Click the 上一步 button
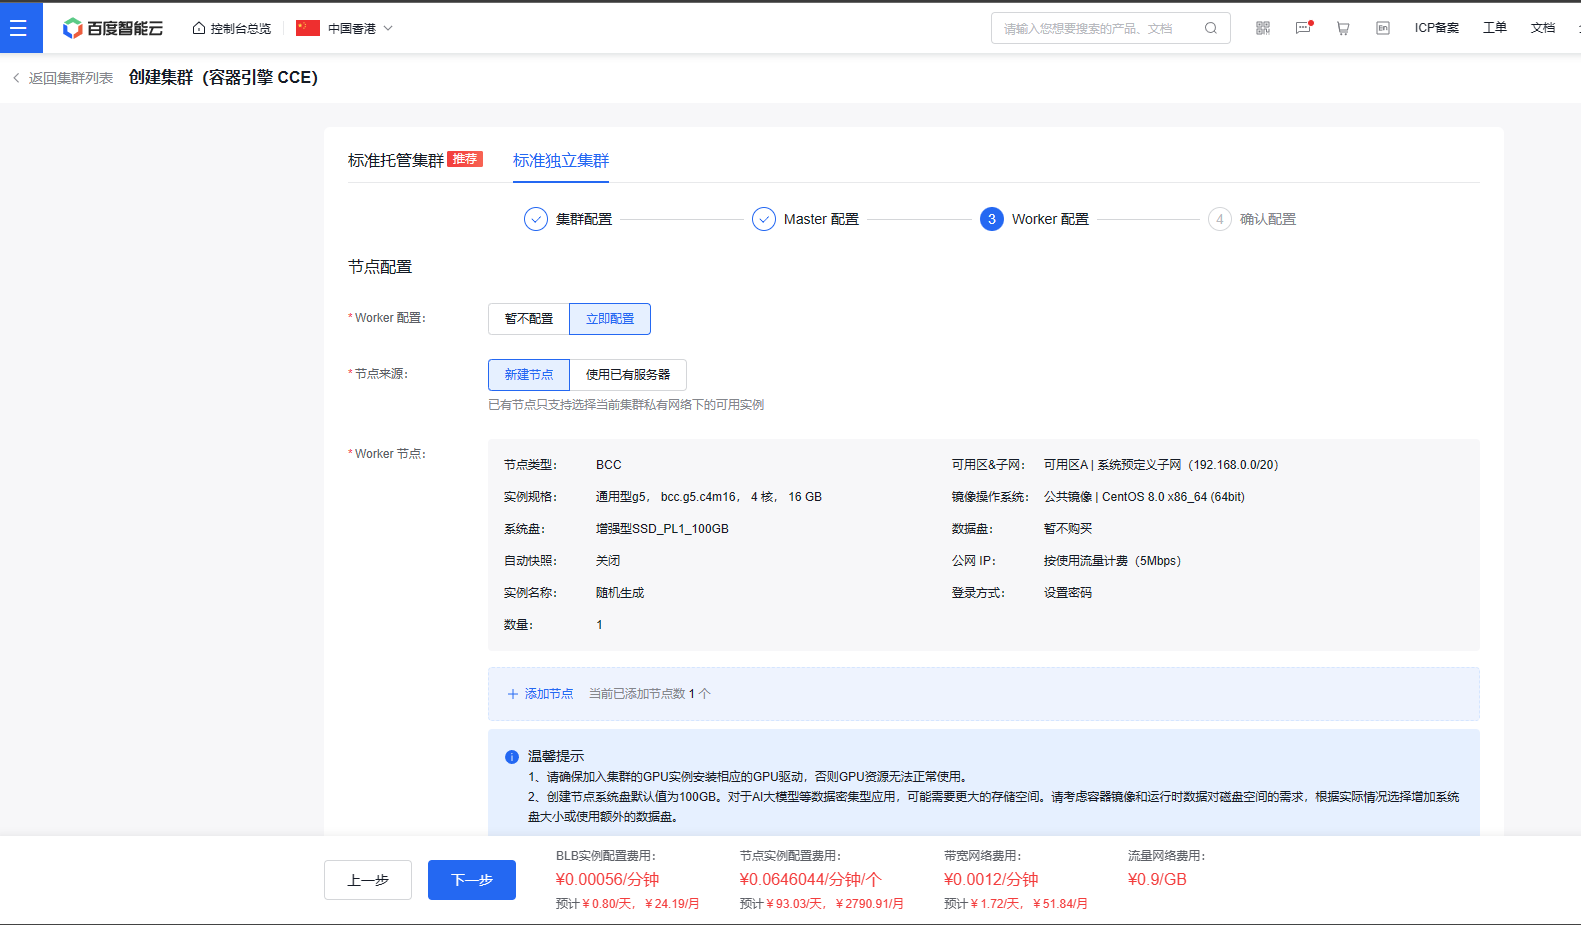The height and width of the screenshot is (925, 1581). [368, 880]
